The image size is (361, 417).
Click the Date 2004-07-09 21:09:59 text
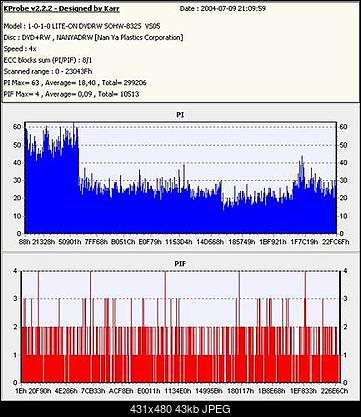[x=223, y=9]
